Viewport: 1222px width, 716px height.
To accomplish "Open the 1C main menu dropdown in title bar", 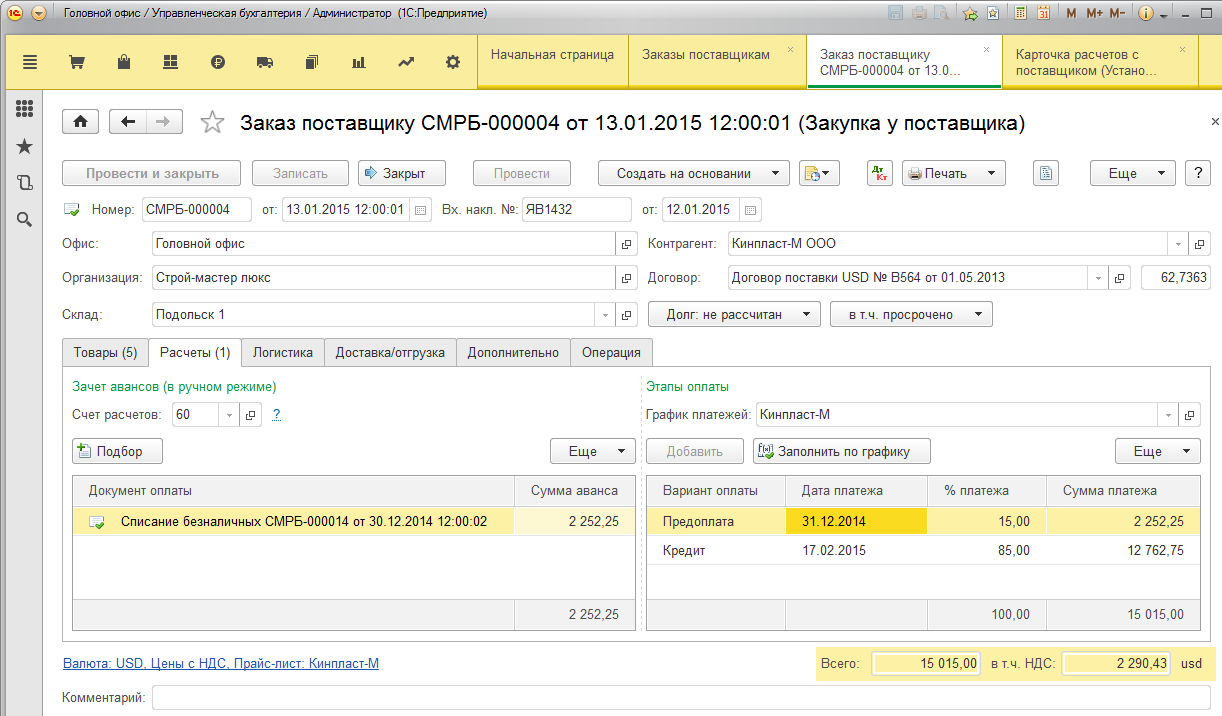I will click(x=39, y=14).
